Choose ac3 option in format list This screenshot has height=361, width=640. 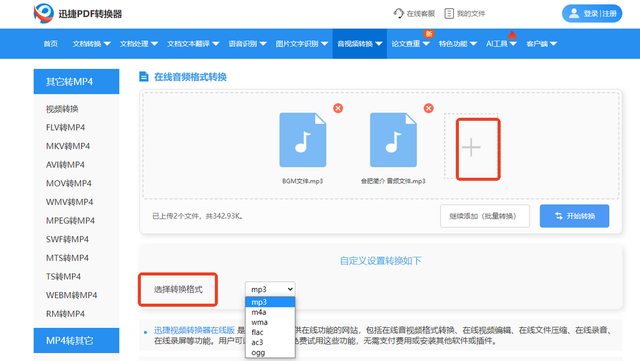[x=270, y=342]
